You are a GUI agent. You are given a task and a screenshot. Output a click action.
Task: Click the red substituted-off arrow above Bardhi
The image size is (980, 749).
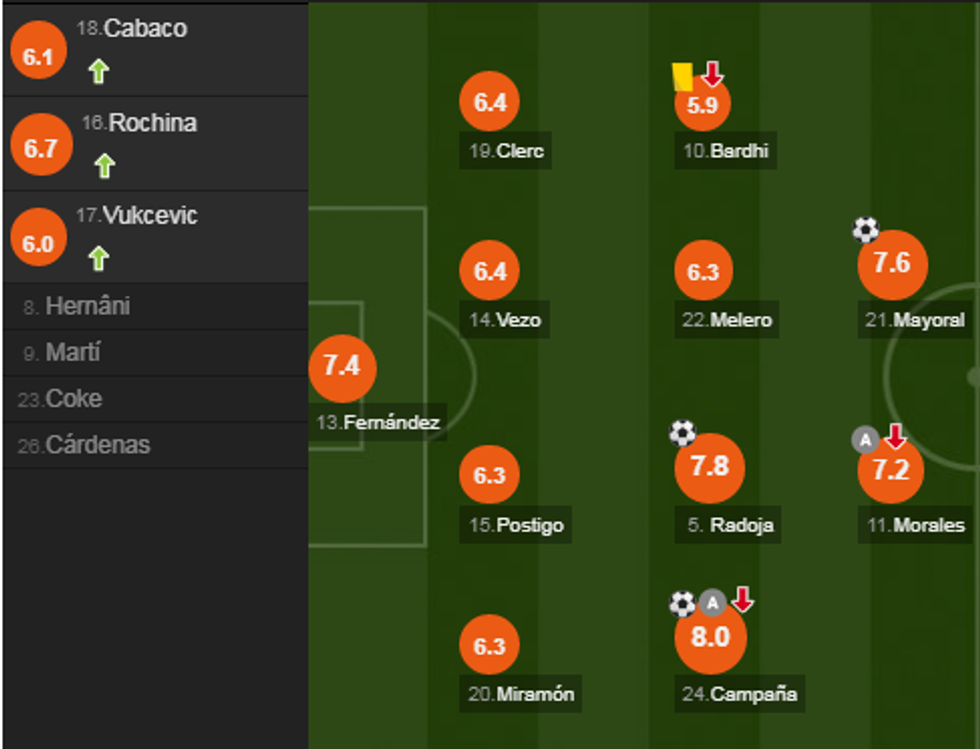pos(712,74)
